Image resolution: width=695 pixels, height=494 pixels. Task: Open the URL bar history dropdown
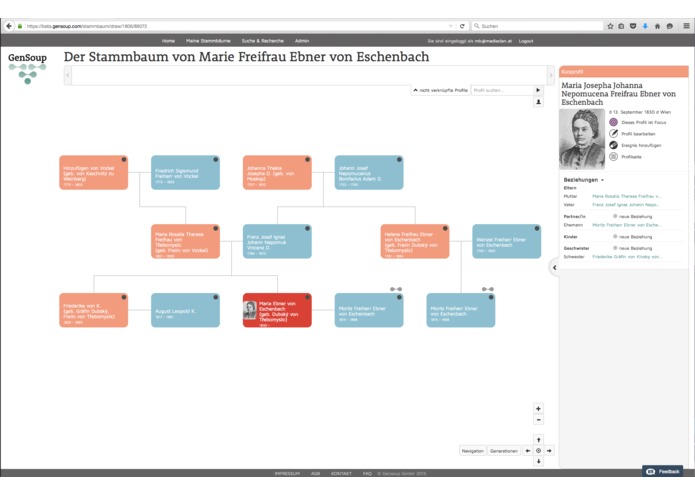click(x=451, y=26)
